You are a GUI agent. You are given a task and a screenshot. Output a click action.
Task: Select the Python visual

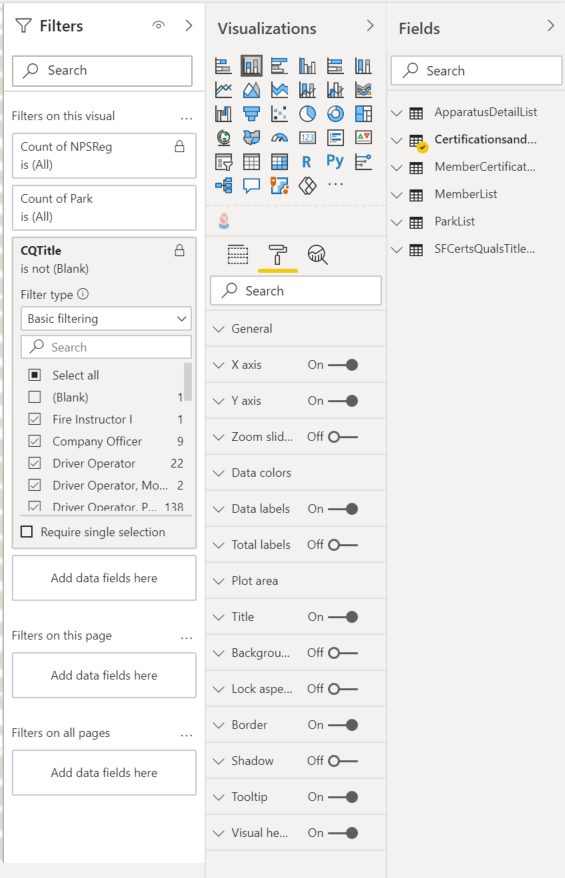[x=335, y=162]
